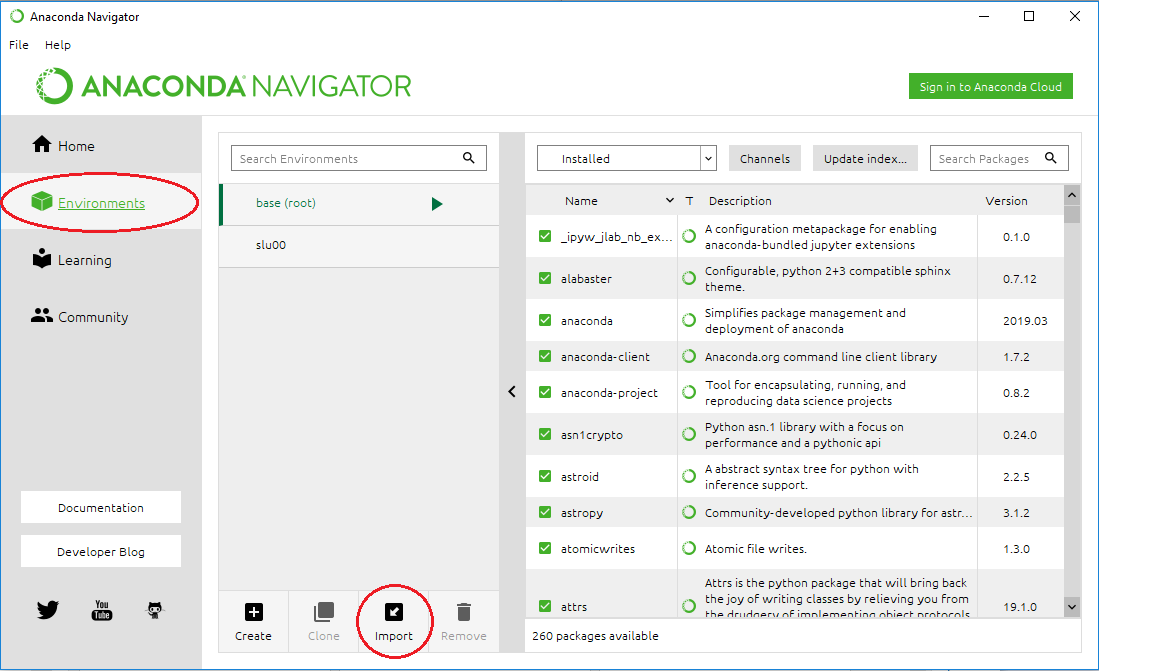Image resolution: width=1152 pixels, height=671 pixels.
Task: Click the '260 packages available' status text
Action: (595, 636)
